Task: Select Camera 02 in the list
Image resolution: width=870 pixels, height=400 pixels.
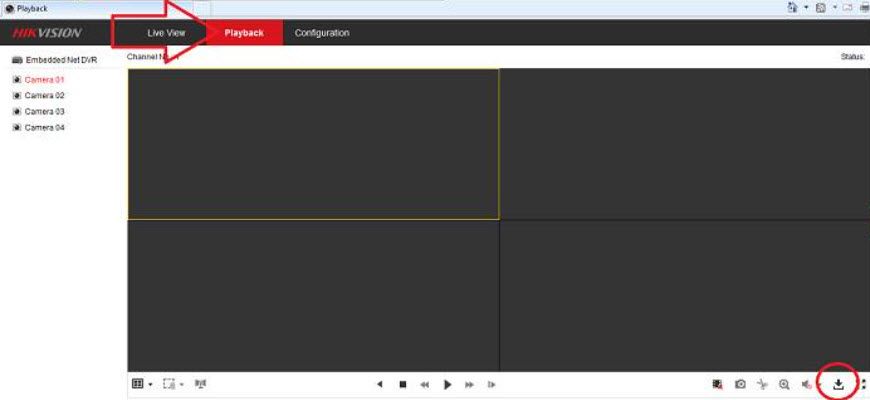Action: point(44,95)
